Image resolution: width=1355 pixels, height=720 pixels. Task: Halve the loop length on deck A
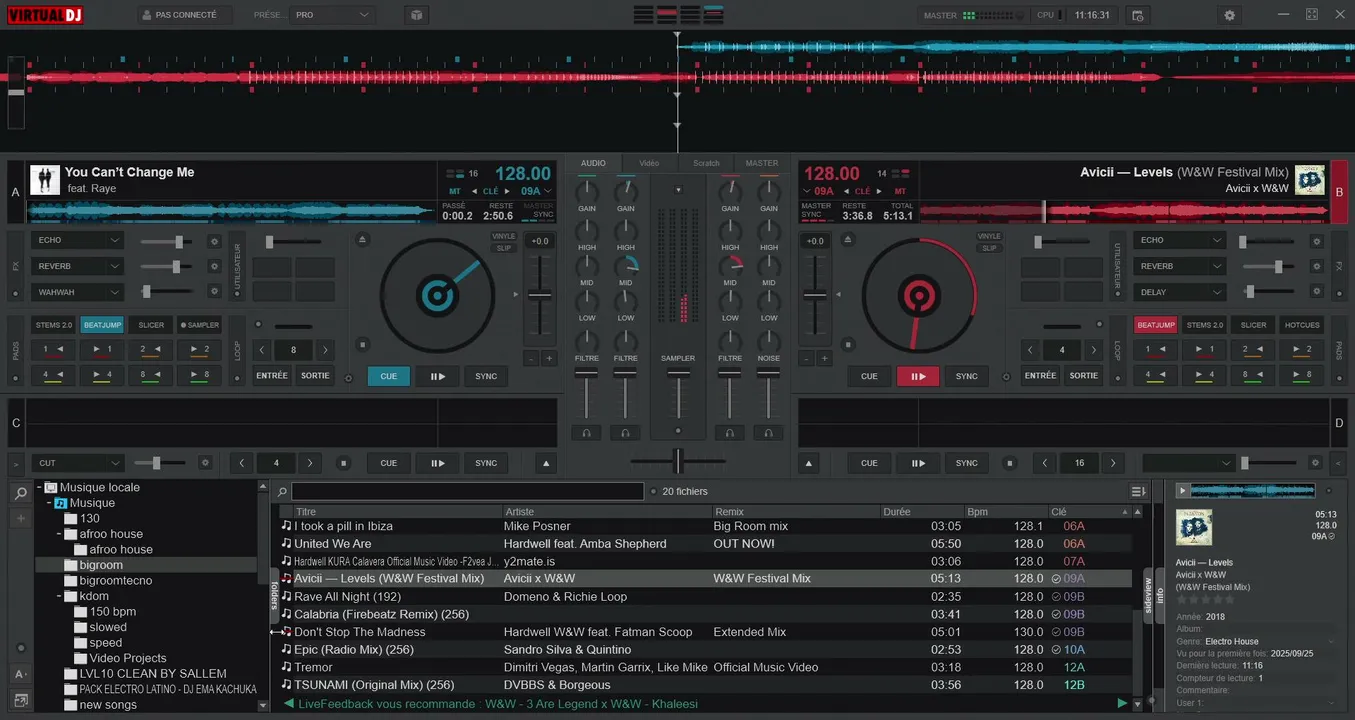tap(262, 350)
